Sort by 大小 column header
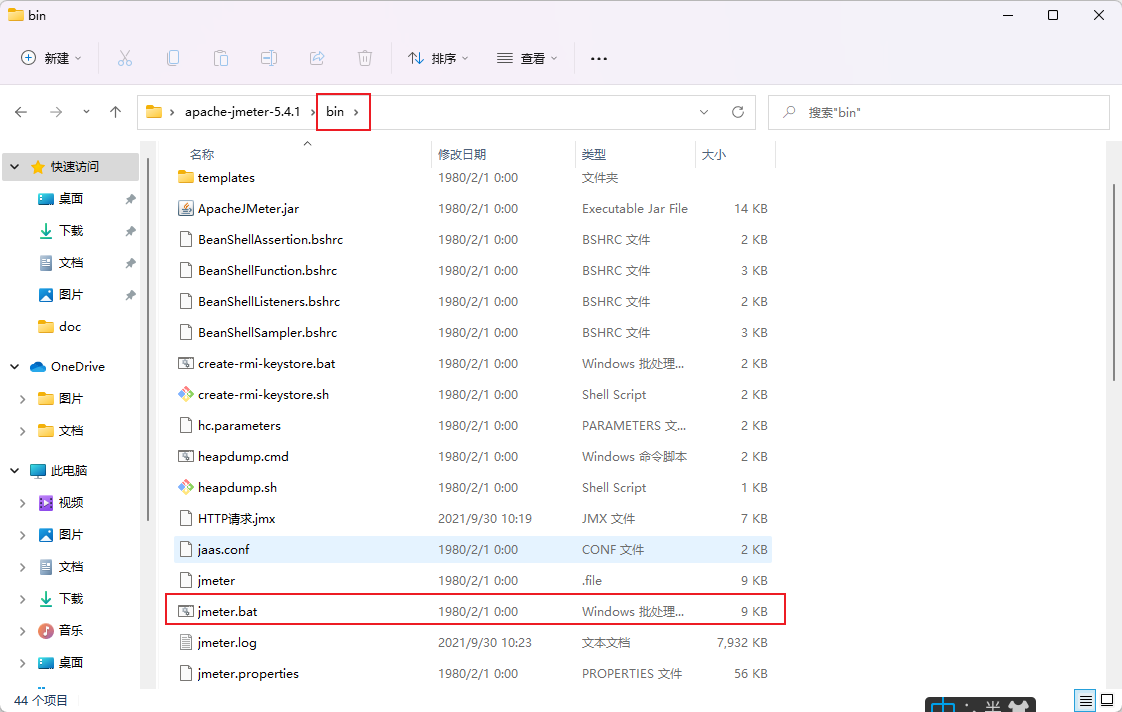 (713, 155)
